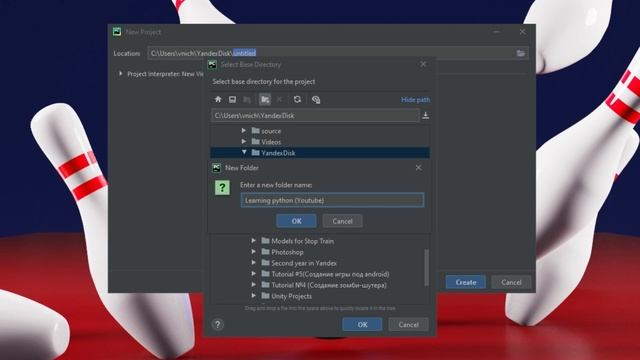Click the PyCharm logo in New Folder dialog
The width and height of the screenshot is (640, 360).
pos(216,168)
